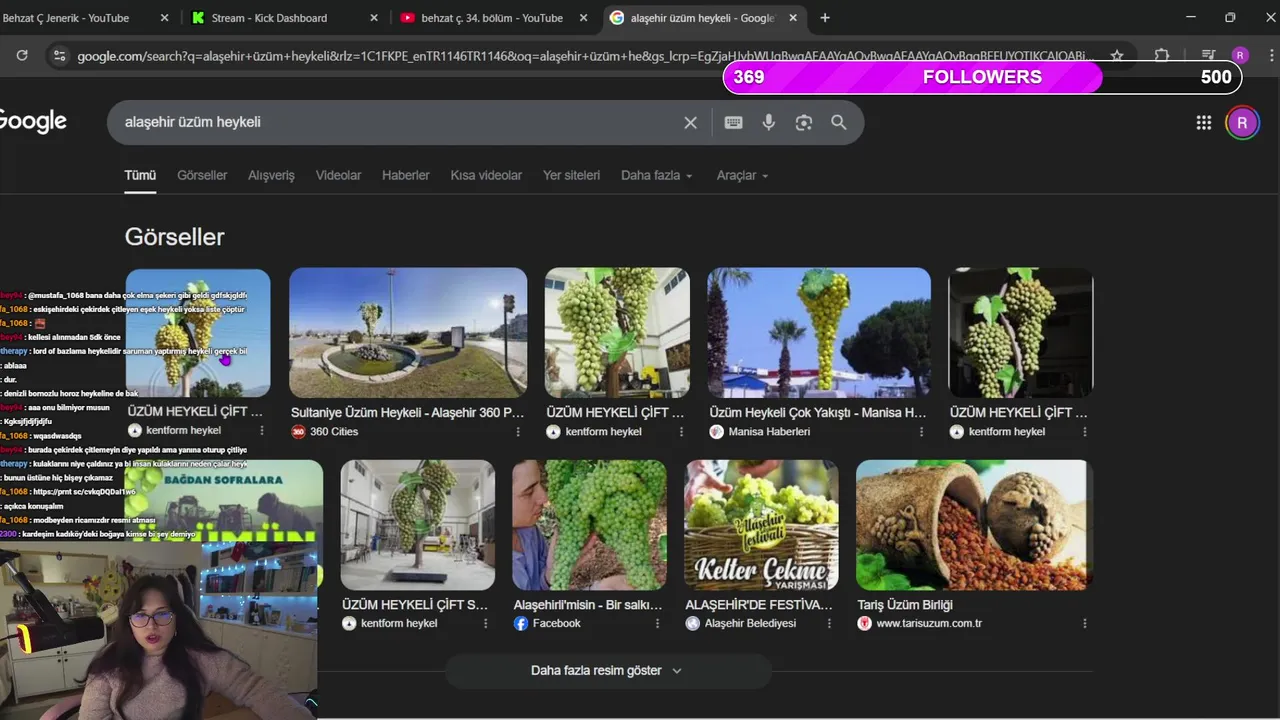Open Chrome media control icon
The width and height of the screenshot is (1280, 720).
coord(1208,56)
